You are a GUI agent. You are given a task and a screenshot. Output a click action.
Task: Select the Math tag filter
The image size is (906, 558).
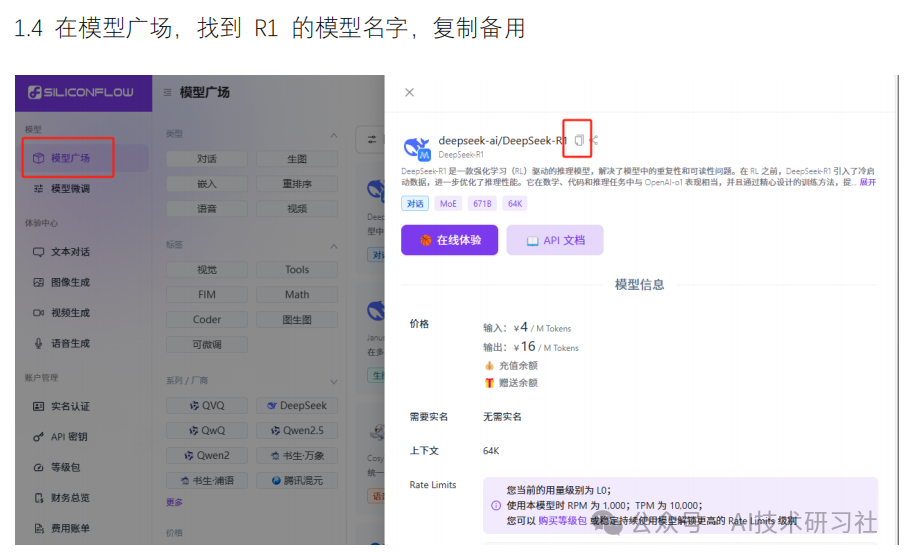point(297,295)
